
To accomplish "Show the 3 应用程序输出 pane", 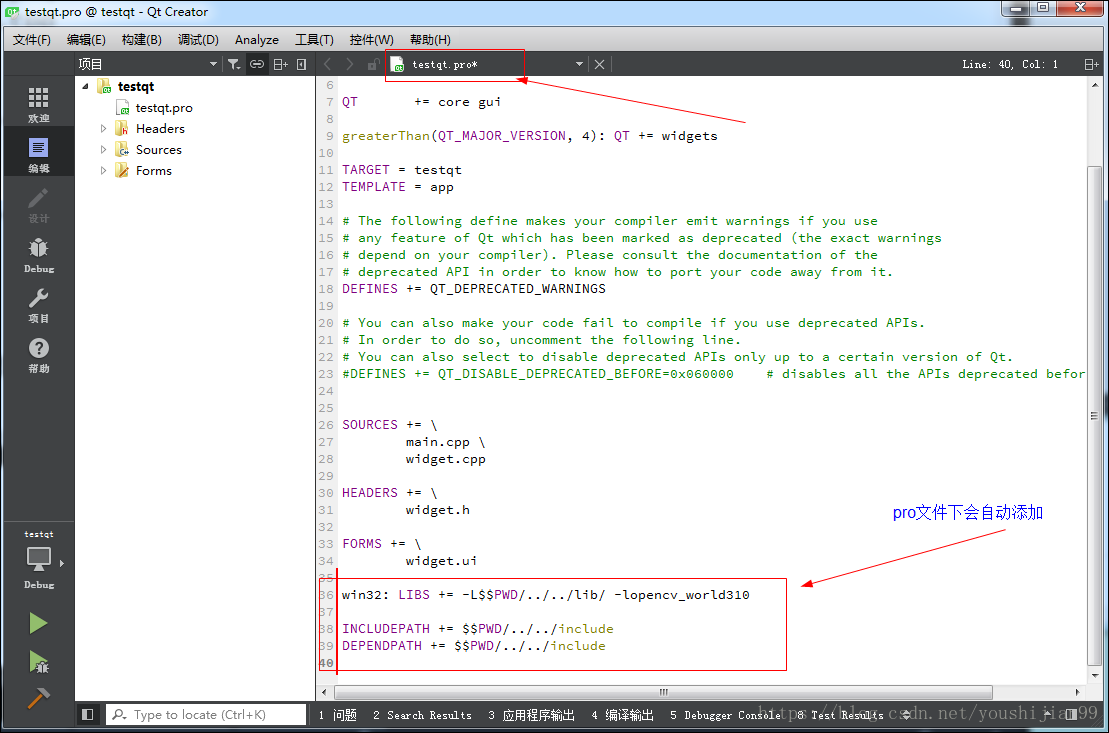I will (x=531, y=715).
